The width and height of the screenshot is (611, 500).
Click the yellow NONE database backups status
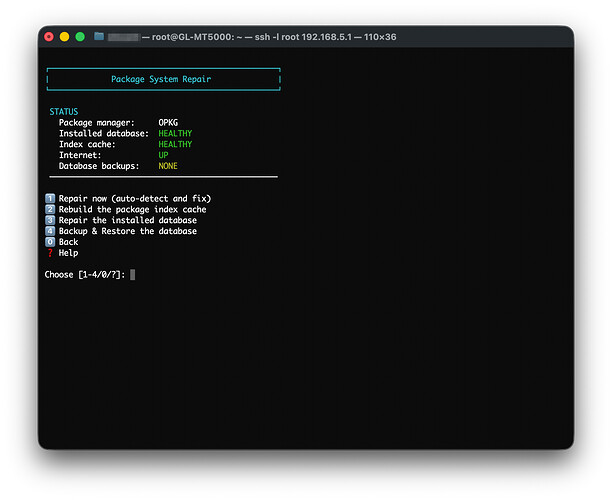[x=168, y=166]
